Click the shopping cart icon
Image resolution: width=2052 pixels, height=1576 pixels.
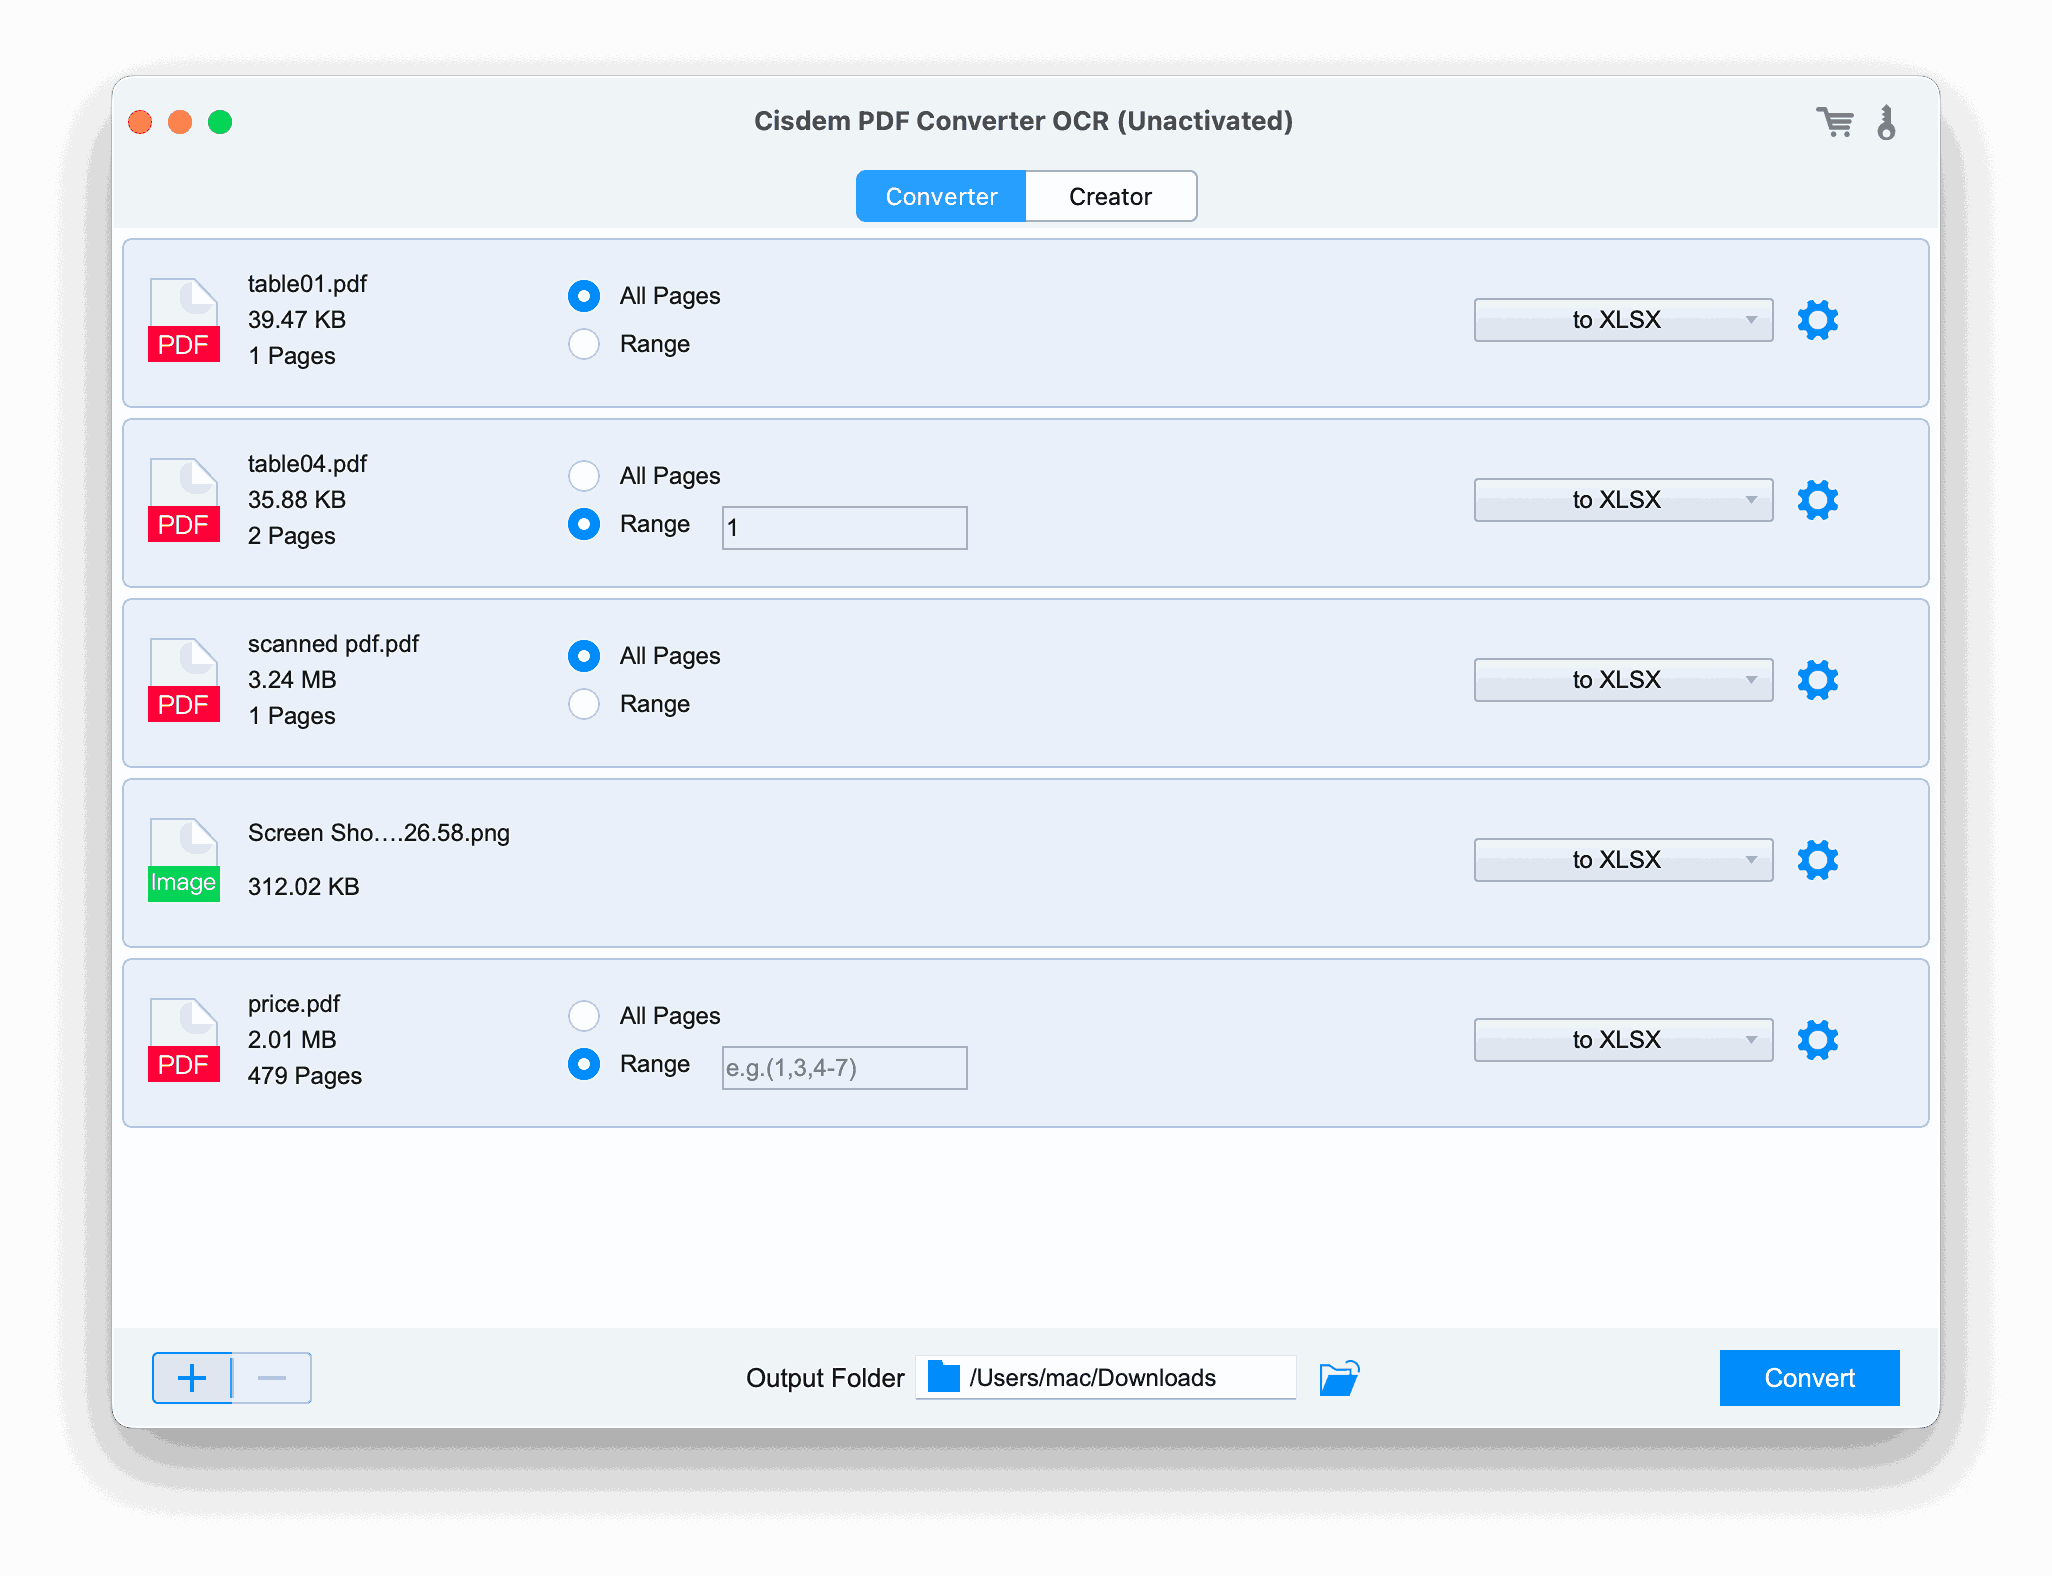[x=1834, y=119]
